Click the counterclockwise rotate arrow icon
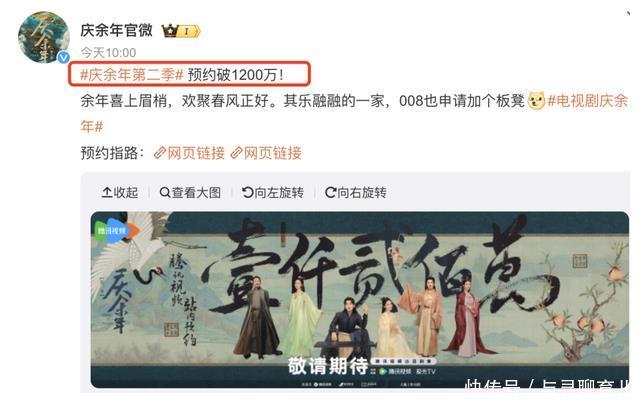This screenshot has width=640, height=403. tap(248, 192)
